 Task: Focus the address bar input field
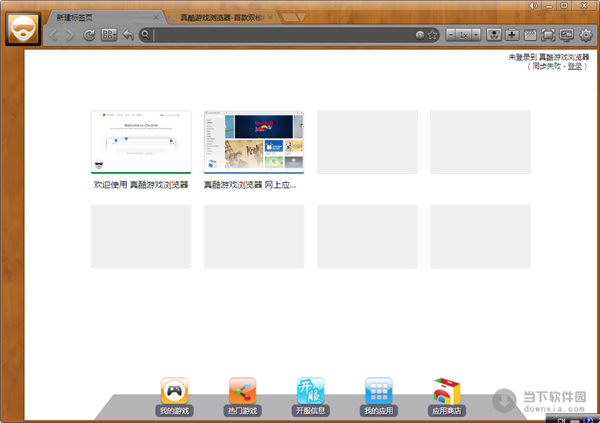tap(283, 35)
